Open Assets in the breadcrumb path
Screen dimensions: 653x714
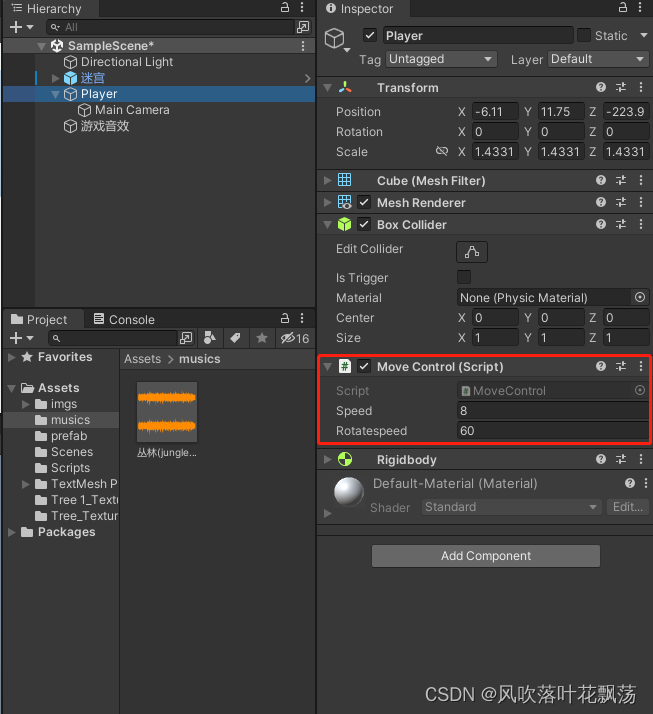coord(143,359)
